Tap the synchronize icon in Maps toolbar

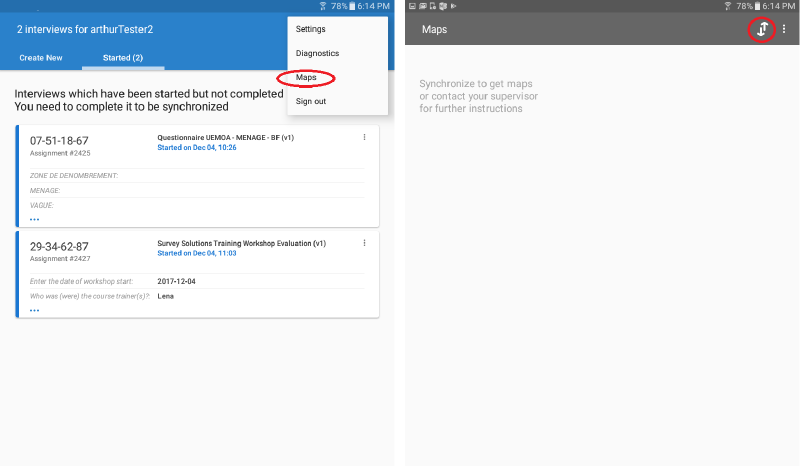tap(762, 30)
